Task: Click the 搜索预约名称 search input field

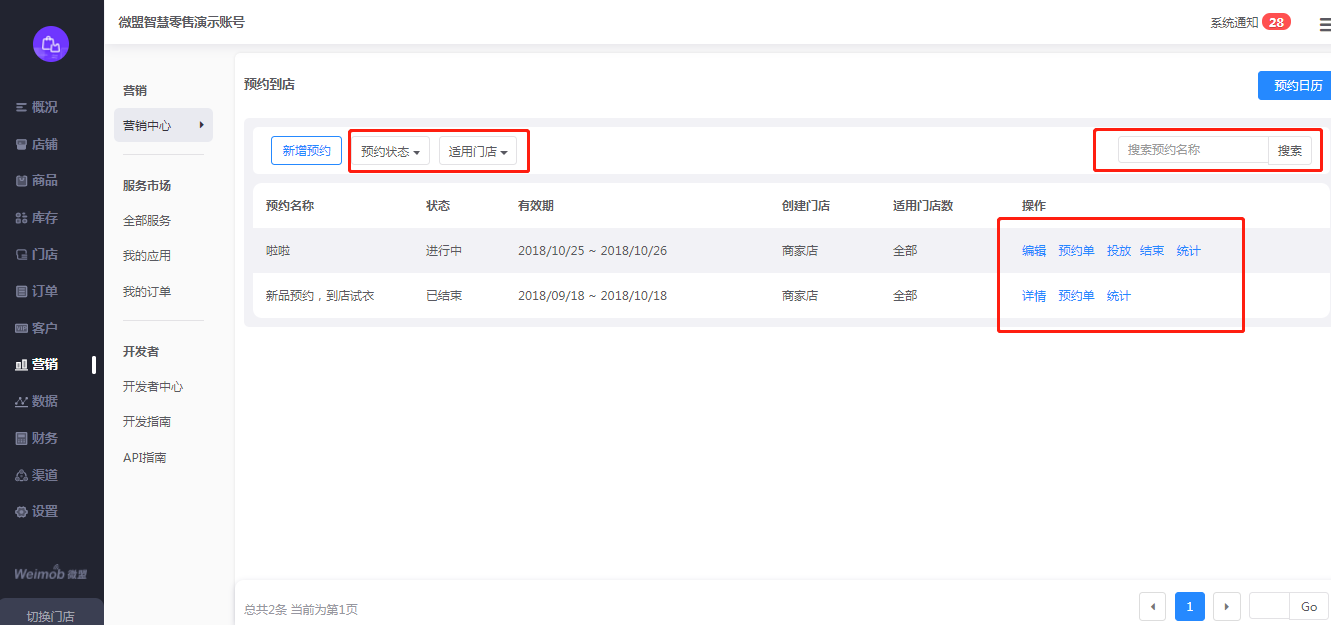Action: (x=1192, y=150)
